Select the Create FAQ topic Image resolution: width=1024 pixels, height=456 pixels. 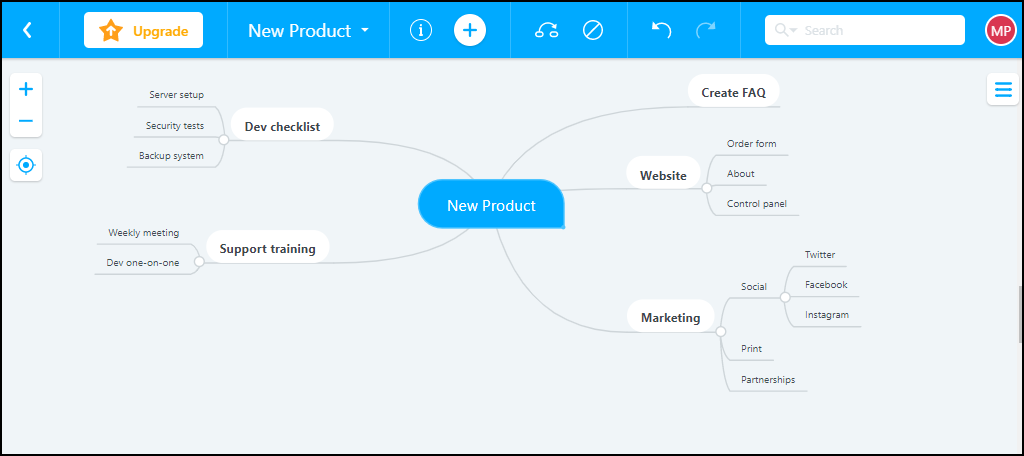click(x=733, y=92)
